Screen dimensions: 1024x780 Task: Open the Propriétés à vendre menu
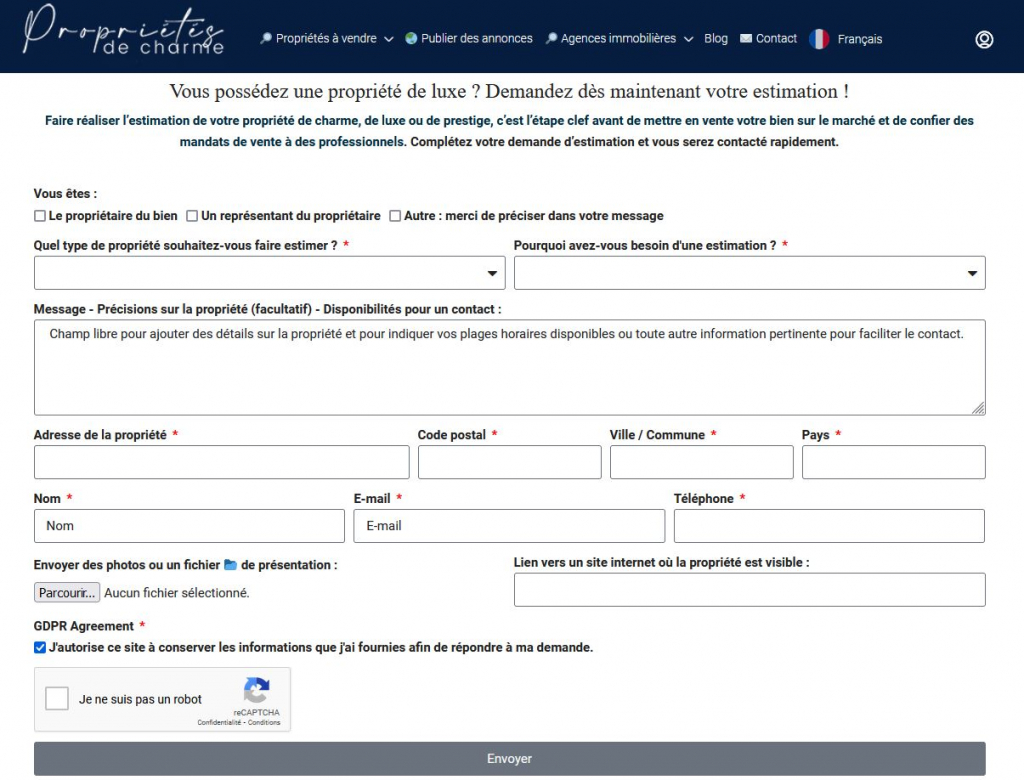click(326, 39)
